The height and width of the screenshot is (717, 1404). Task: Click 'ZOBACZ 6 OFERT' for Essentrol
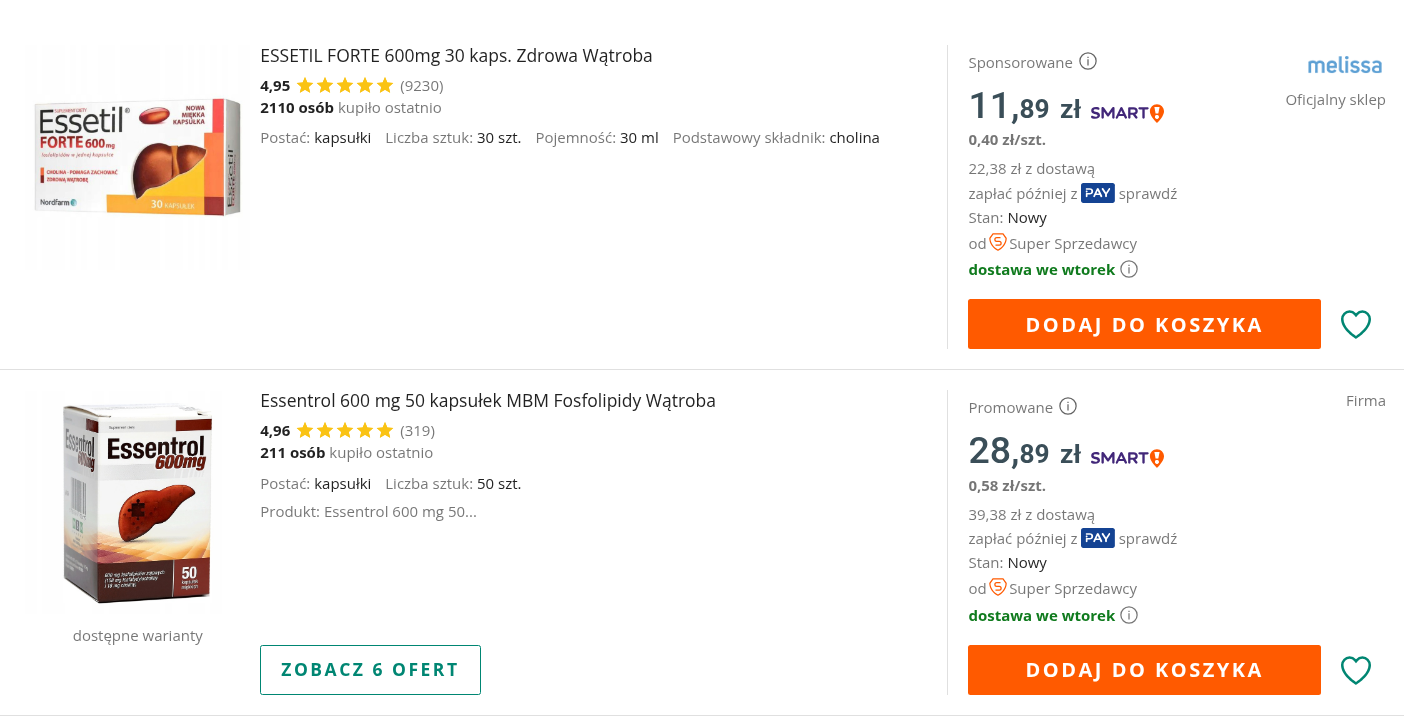point(370,670)
